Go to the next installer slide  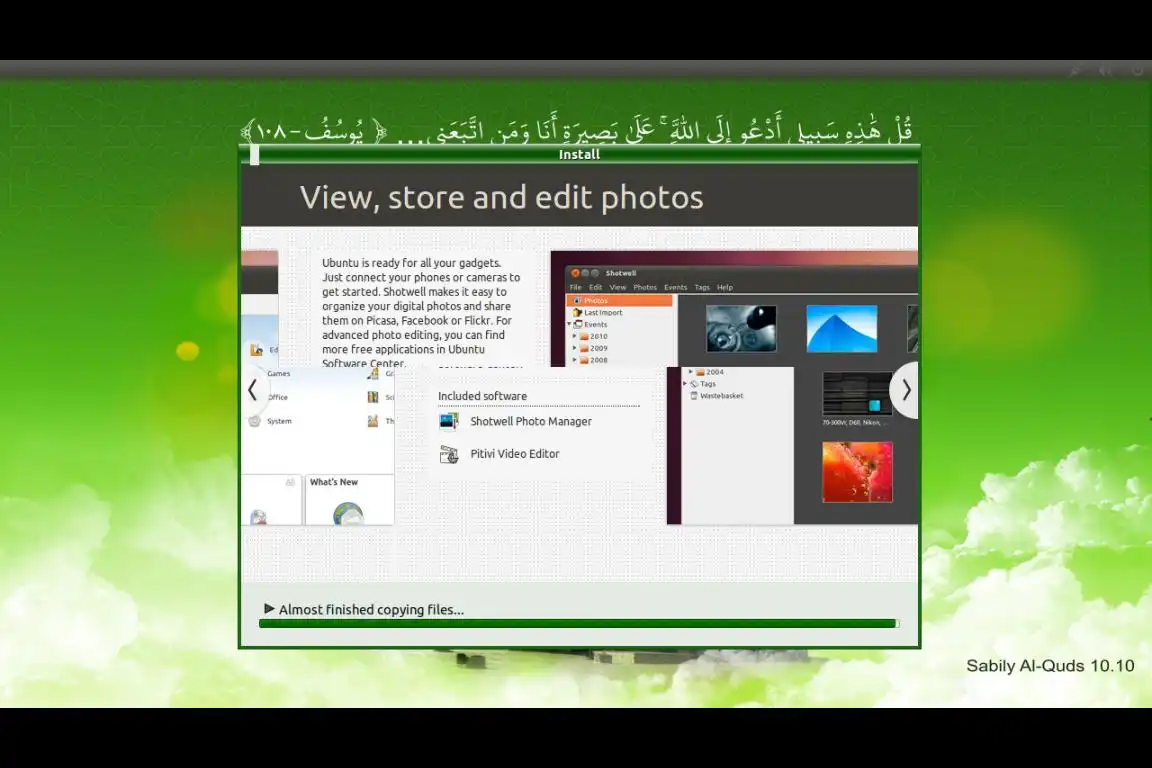coord(905,390)
